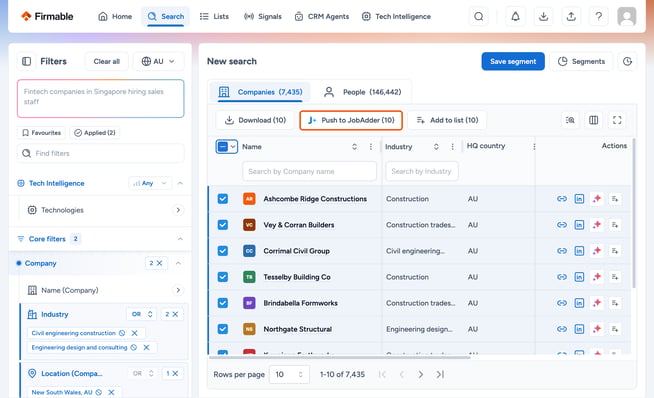Uncheck Vey & Corran Builders row
This screenshot has width=654, height=398.
pyautogui.click(x=223, y=225)
